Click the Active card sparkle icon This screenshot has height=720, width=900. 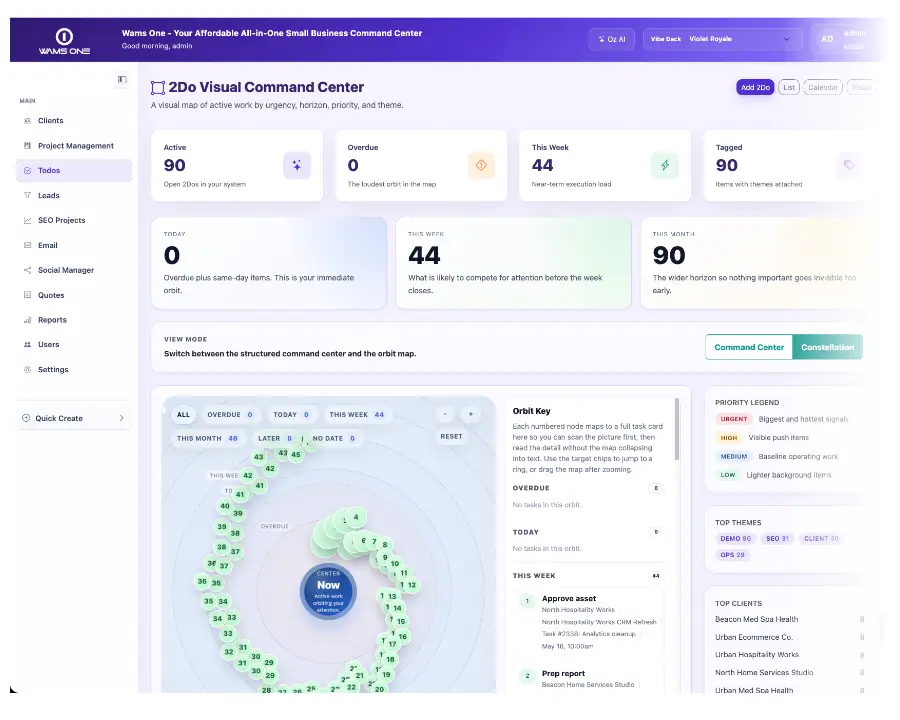(297, 165)
